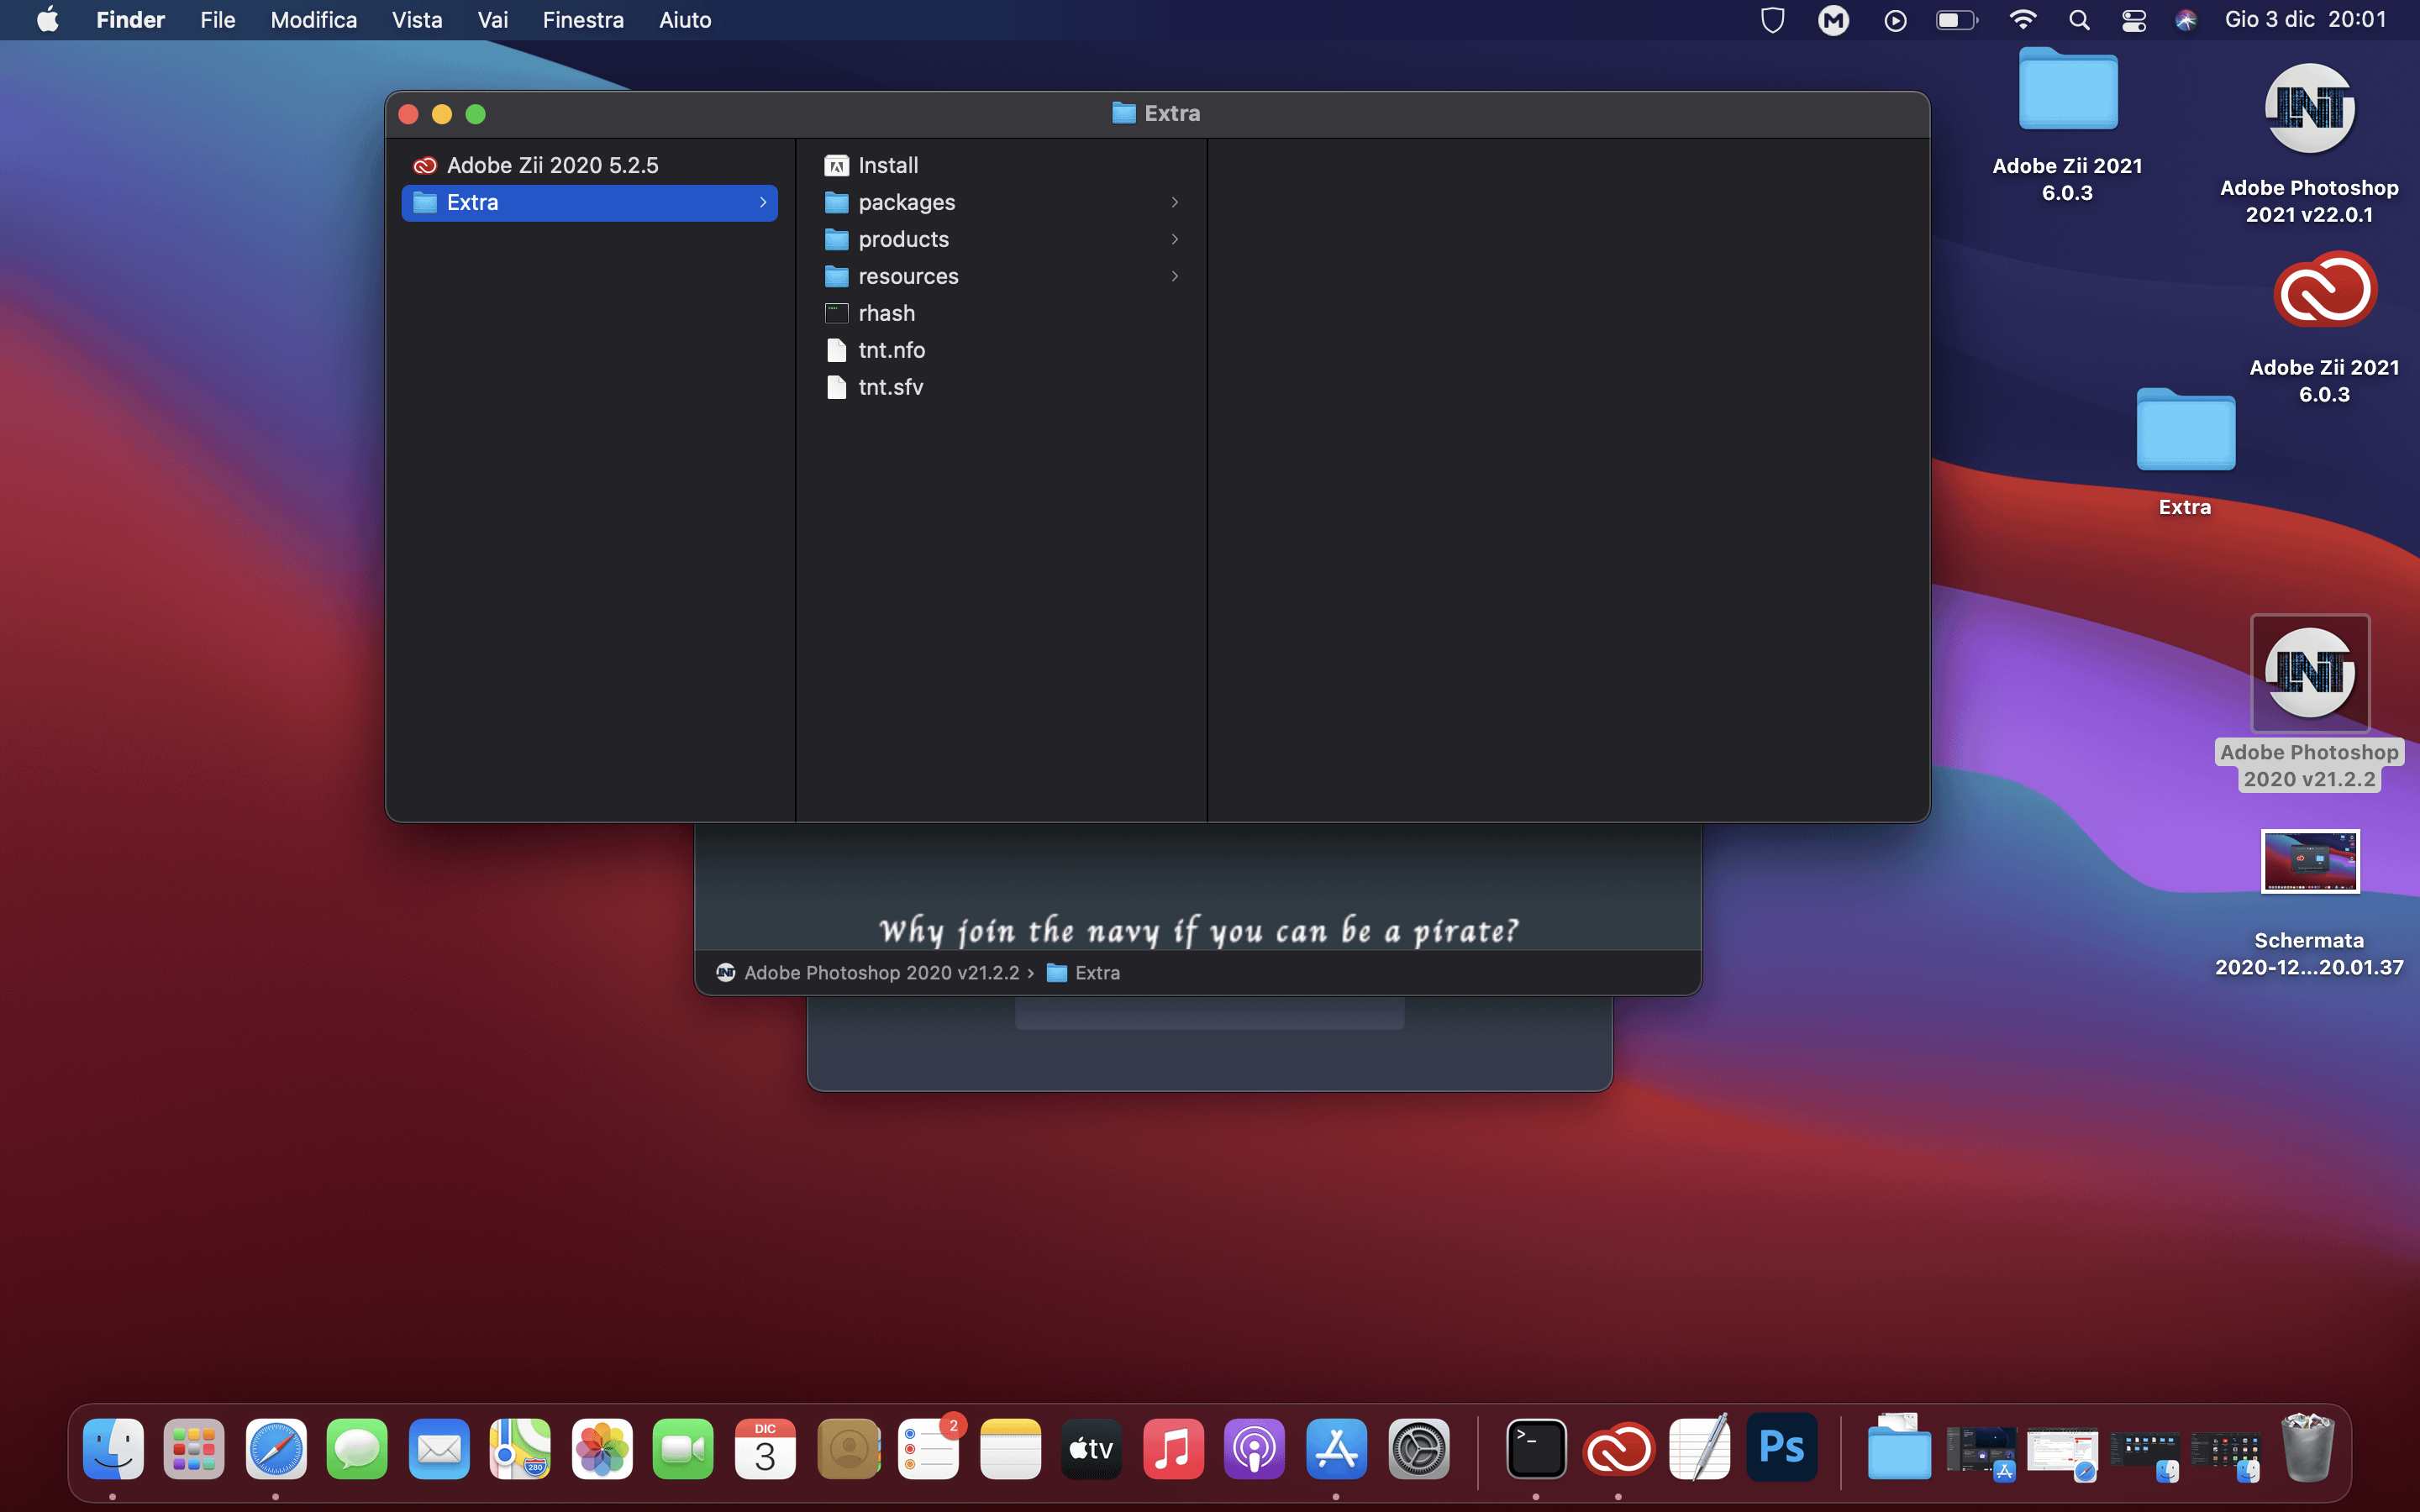This screenshot has height=1512, width=2420.
Task: Open the Vista menu
Action: 417,20
